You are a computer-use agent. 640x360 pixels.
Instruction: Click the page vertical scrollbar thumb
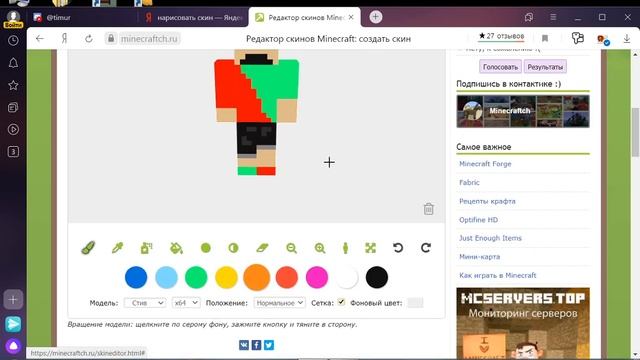click(635, 132)
